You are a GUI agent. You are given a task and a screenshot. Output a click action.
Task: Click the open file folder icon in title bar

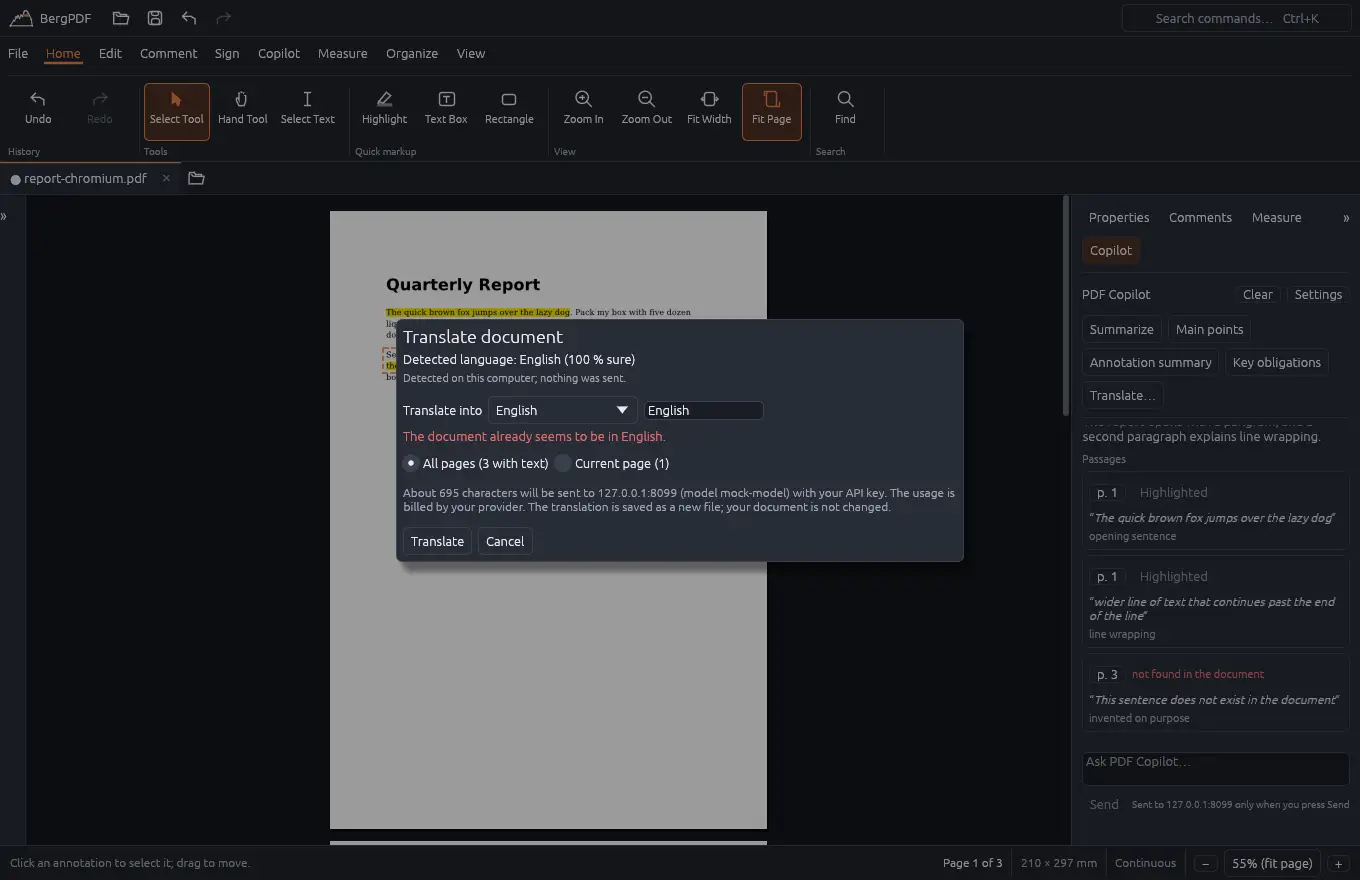121,18
